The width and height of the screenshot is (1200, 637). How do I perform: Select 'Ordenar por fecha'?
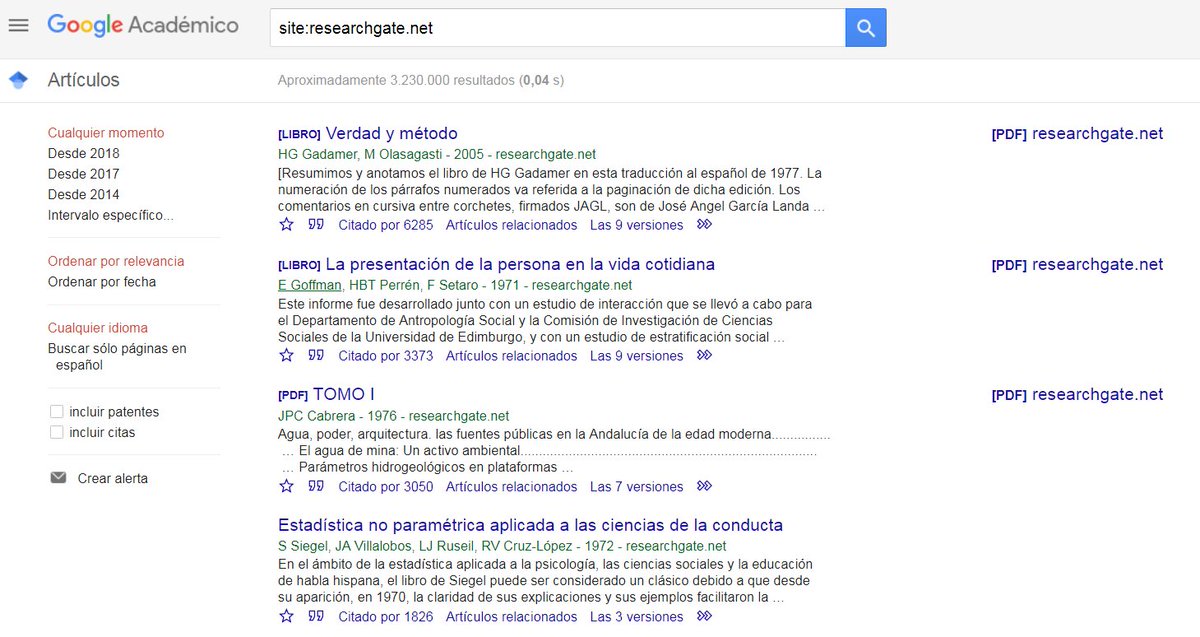coord(102,282)
